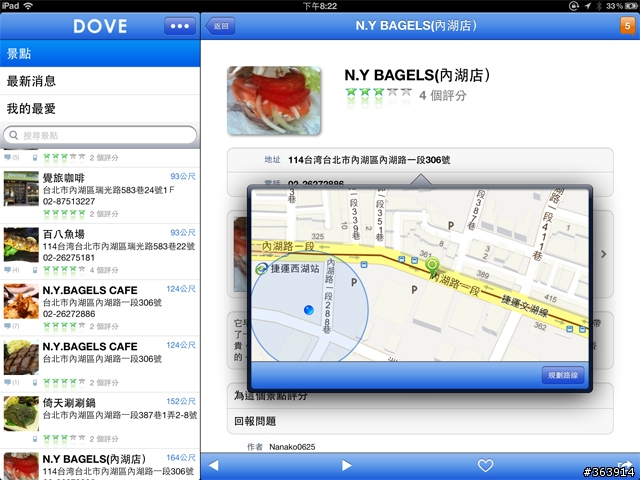Select the 景點 tab in sidebar
The height and width of the screenshot is (480, 640).
tap(100, 53)
